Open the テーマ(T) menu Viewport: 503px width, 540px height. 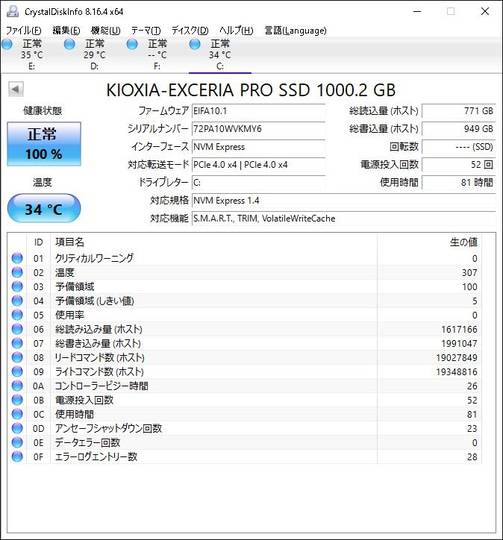[146, 31]
